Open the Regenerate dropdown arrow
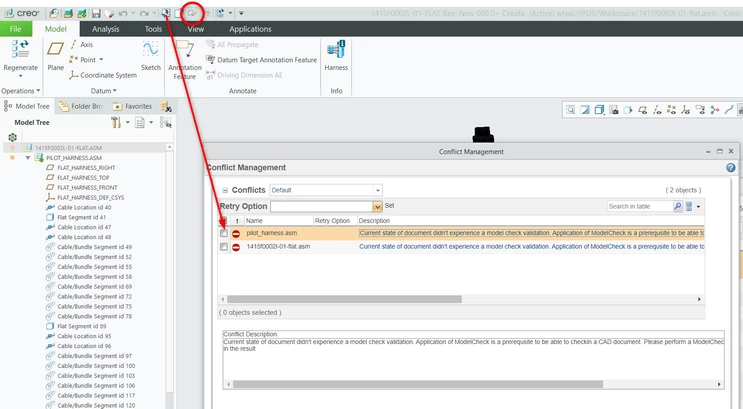Viewport: 743px width, 409px height. point(20,76)
